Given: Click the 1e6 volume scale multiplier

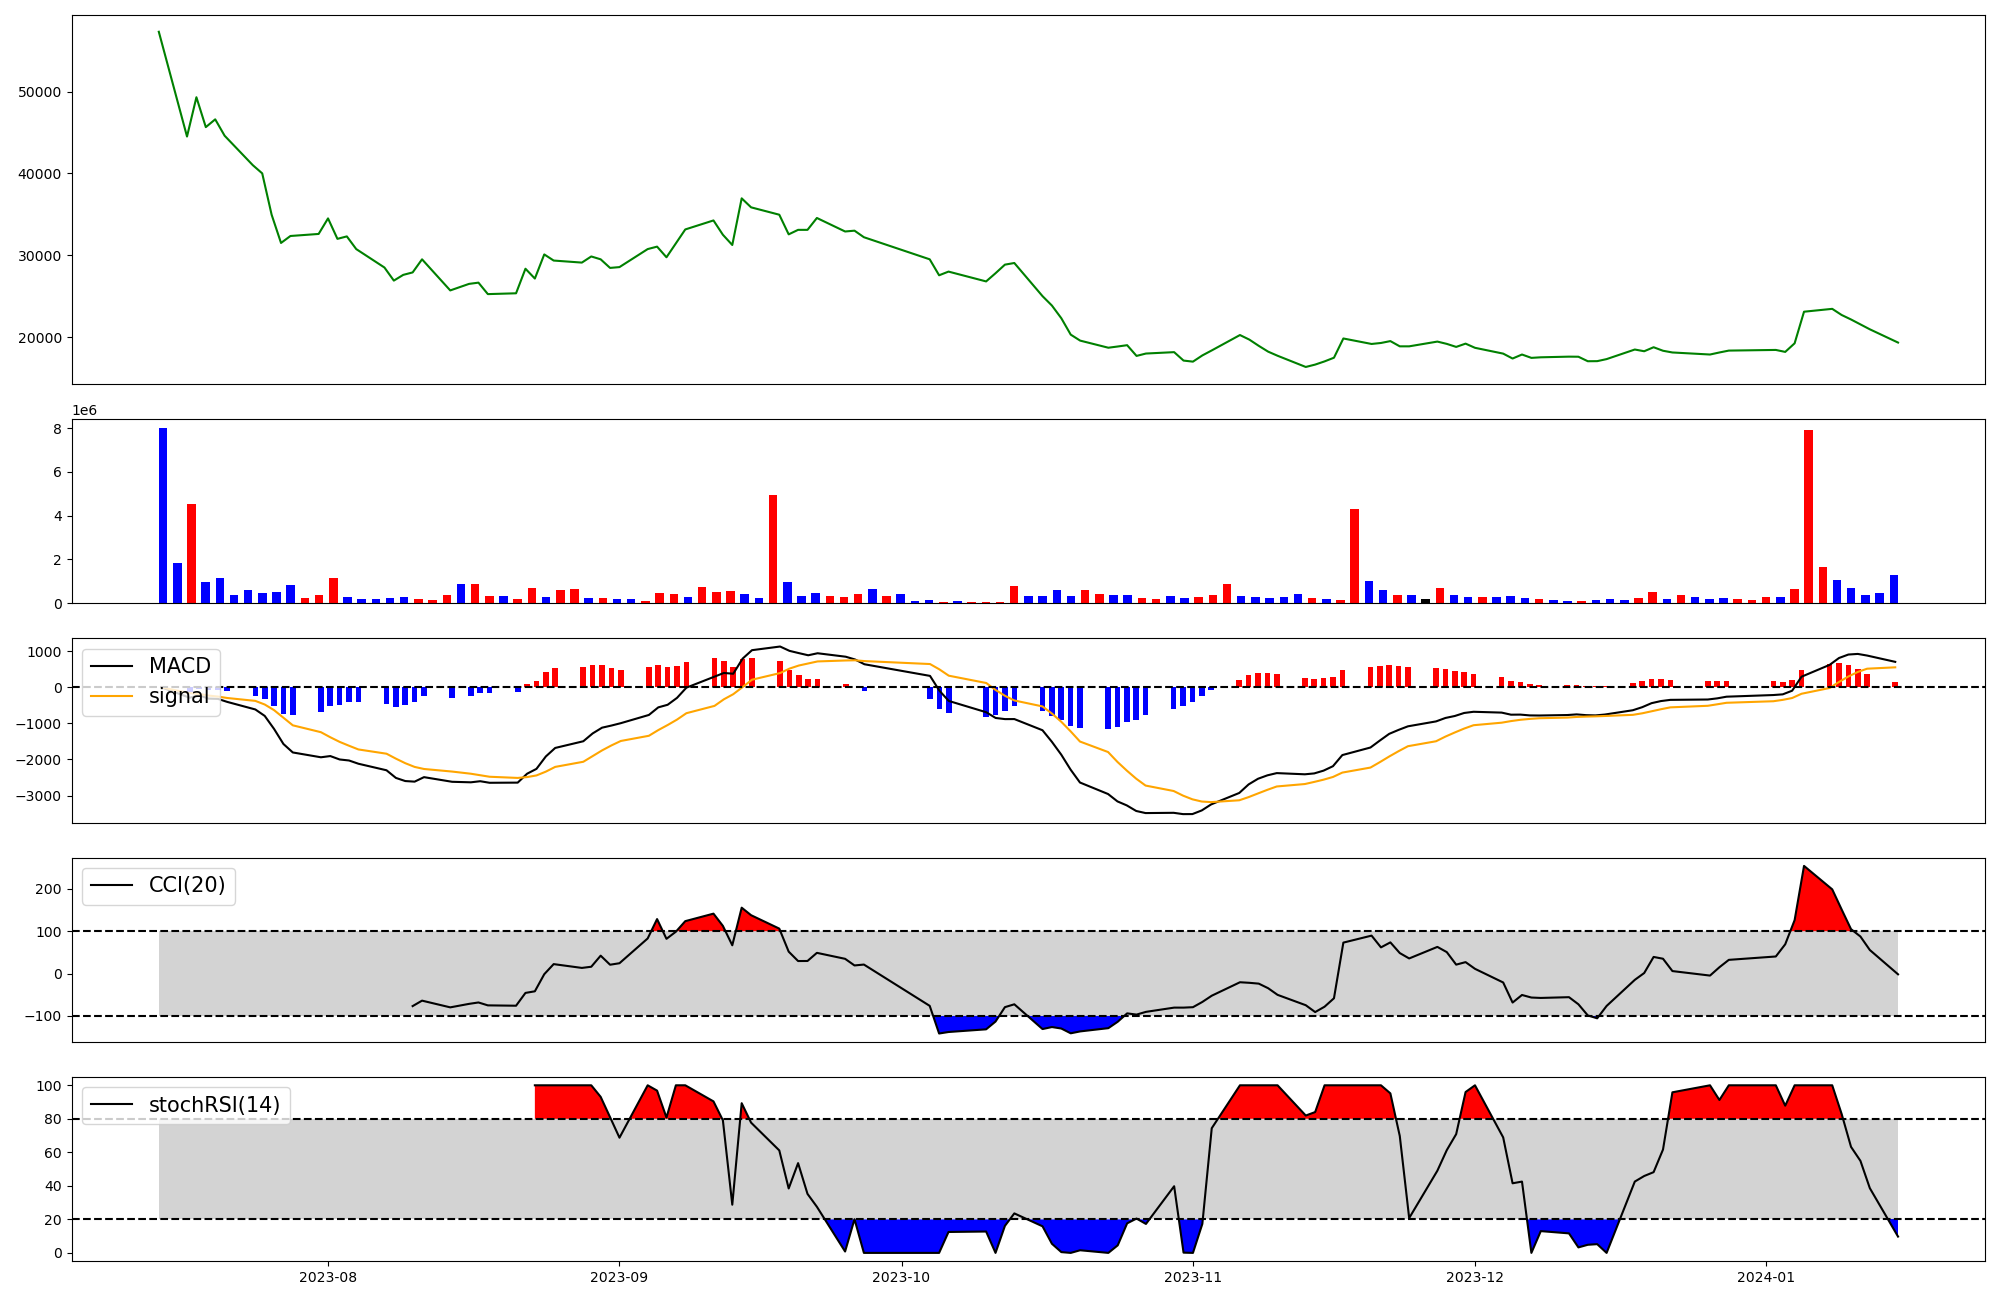Looking at the screenshot, I should [x=84, y=411].
